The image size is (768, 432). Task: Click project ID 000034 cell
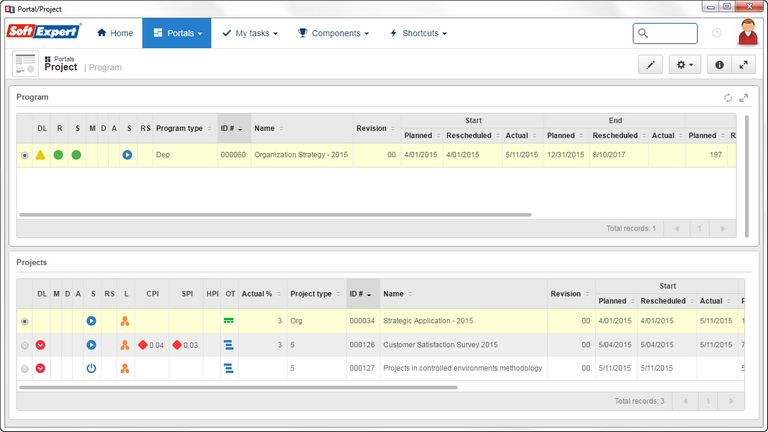[x=363, y=321]
